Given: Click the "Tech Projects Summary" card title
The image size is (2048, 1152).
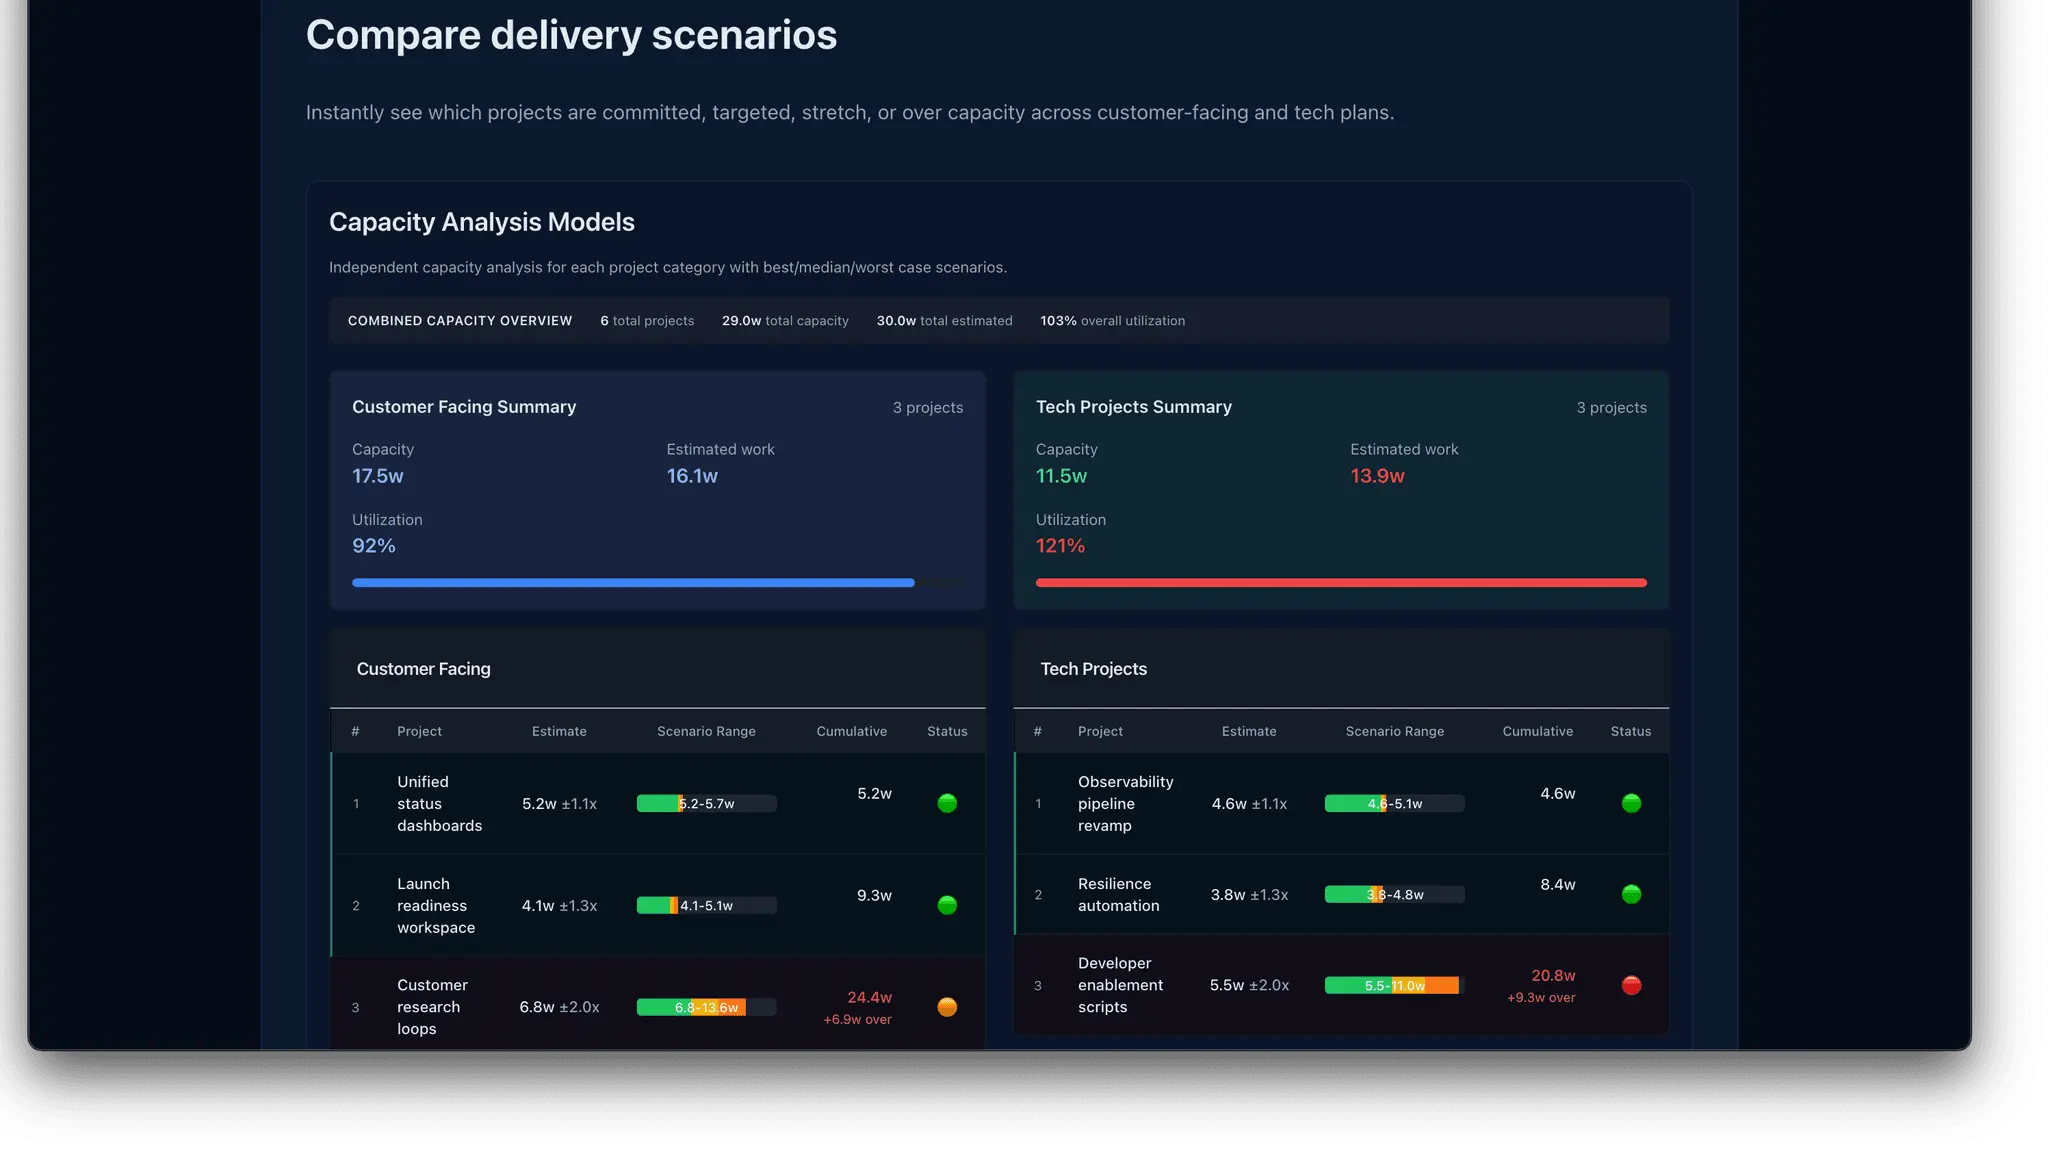Looking at the screenshot, I should click(x=1134, y=407).
